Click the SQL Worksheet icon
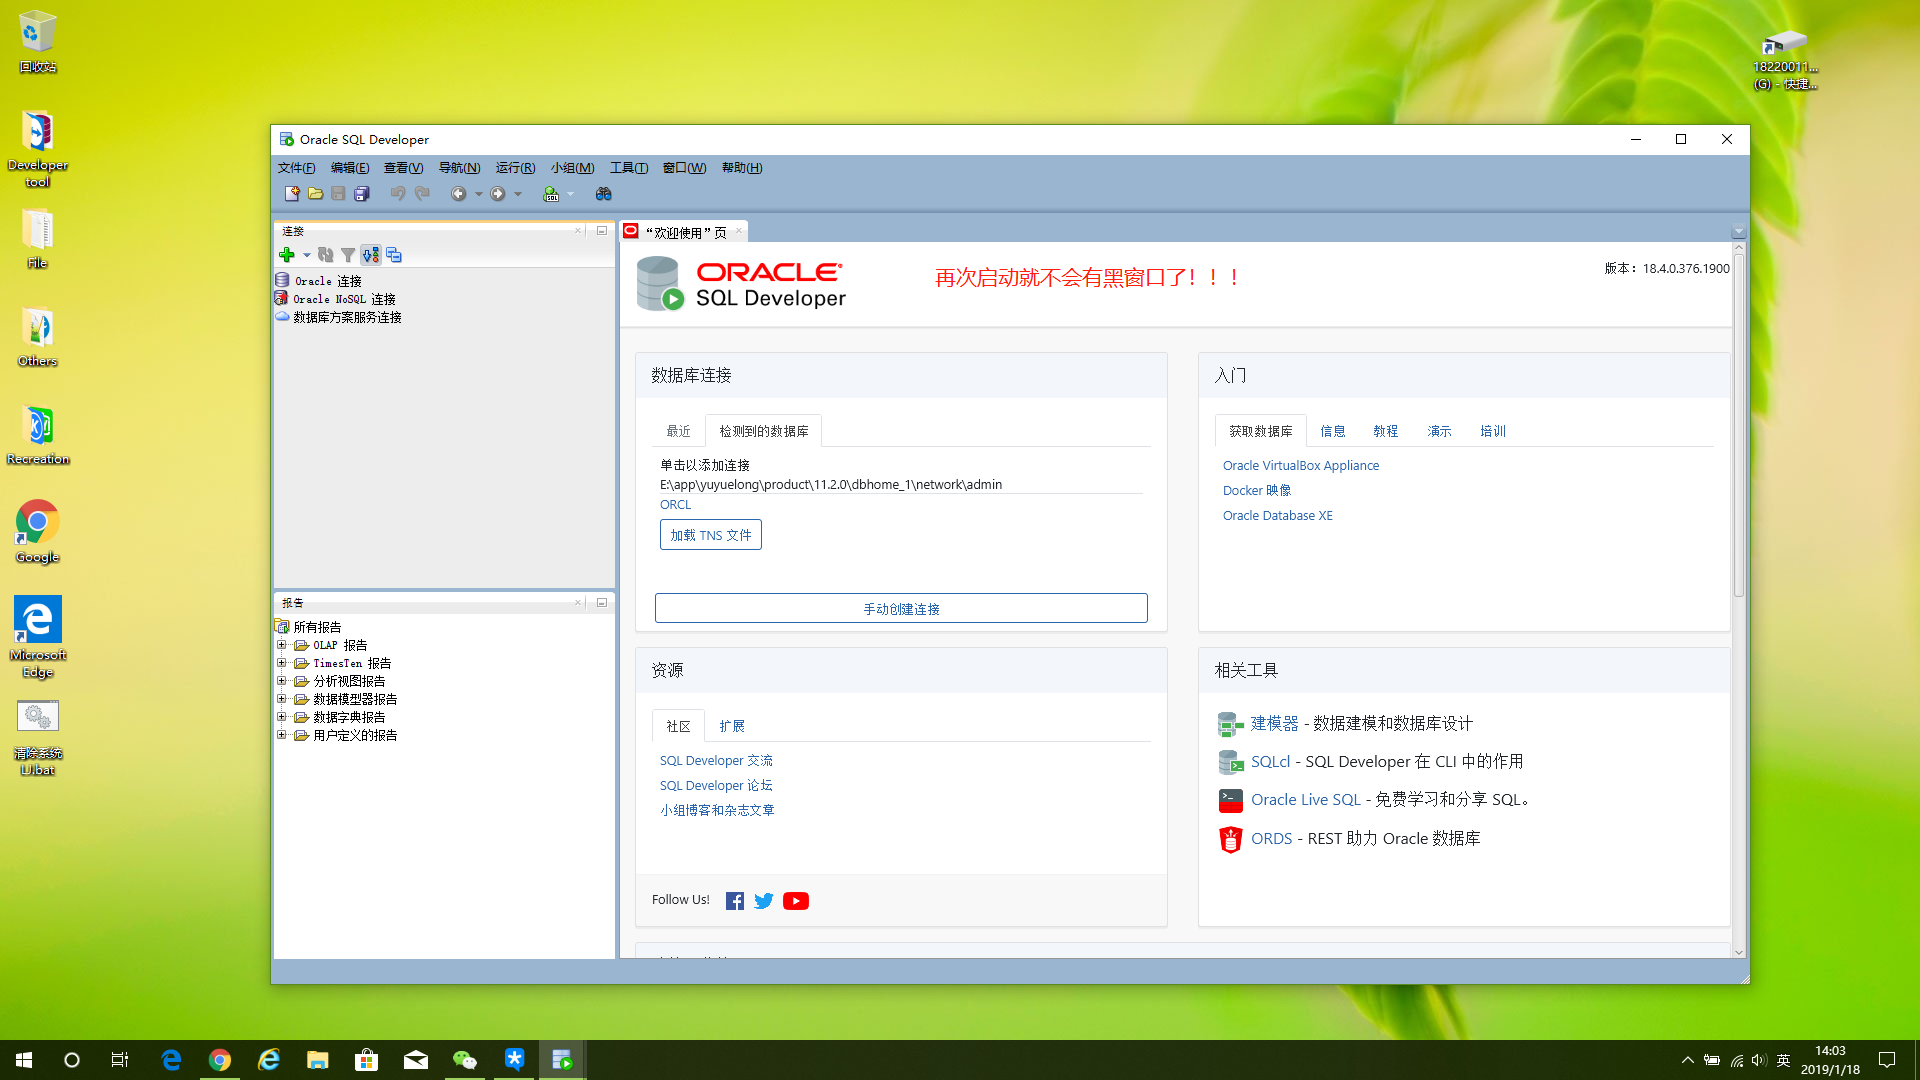This screenshot has height=1080, width=1920. pyautogui.click(x=553, y=195)
